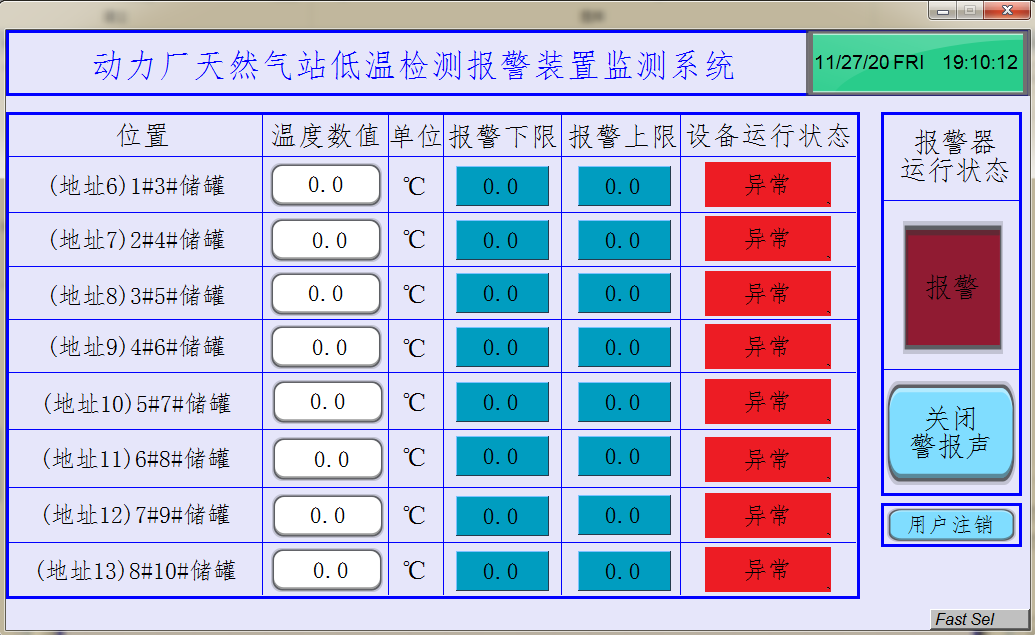Select temperature value field for 4#6#储罐

click(x=326, y=347)
